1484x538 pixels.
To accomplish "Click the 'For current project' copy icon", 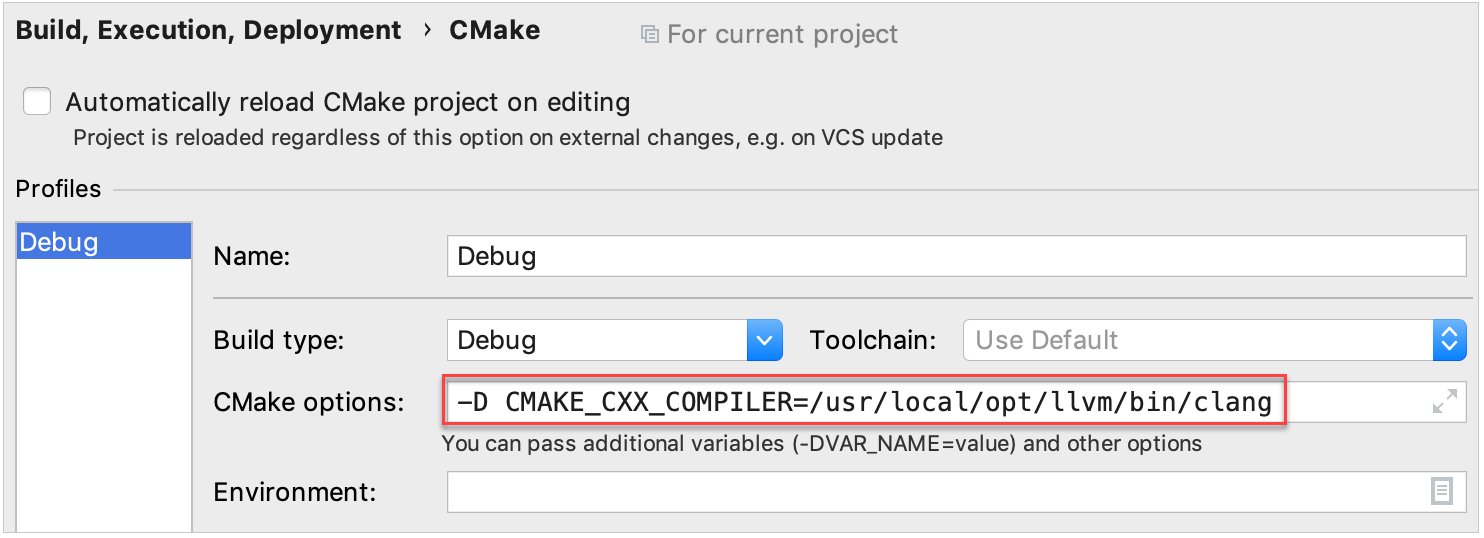I will coord(650,35).
